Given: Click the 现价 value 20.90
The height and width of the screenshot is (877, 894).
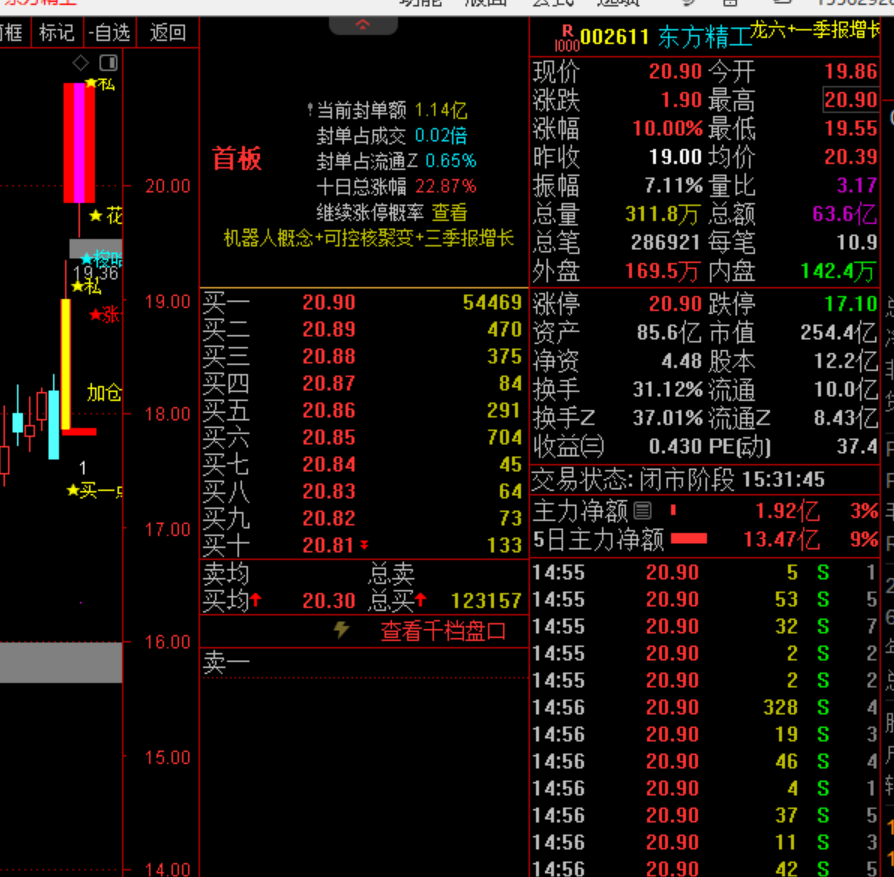Looking at the screenshot, I should click(x=675, y=71).
